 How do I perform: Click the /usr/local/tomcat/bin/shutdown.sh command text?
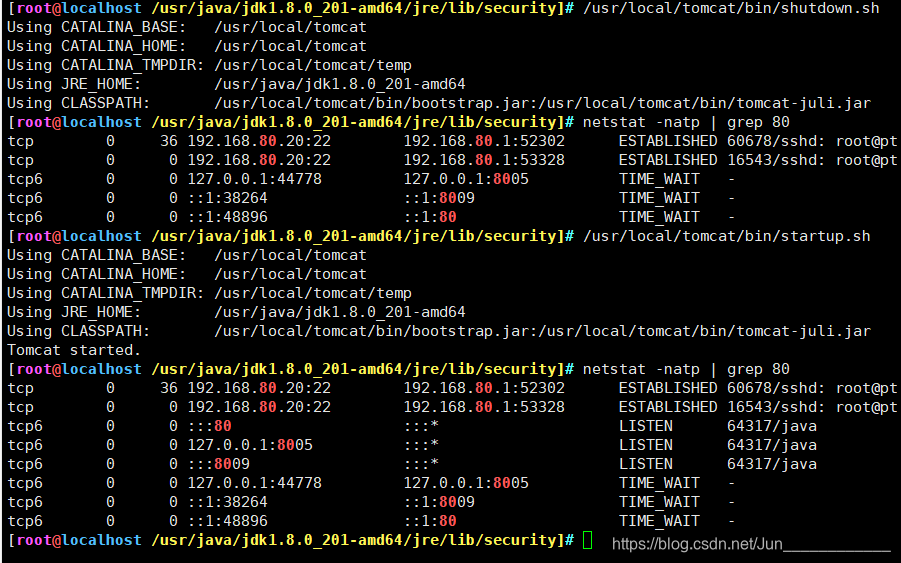[x=731, y=8]
